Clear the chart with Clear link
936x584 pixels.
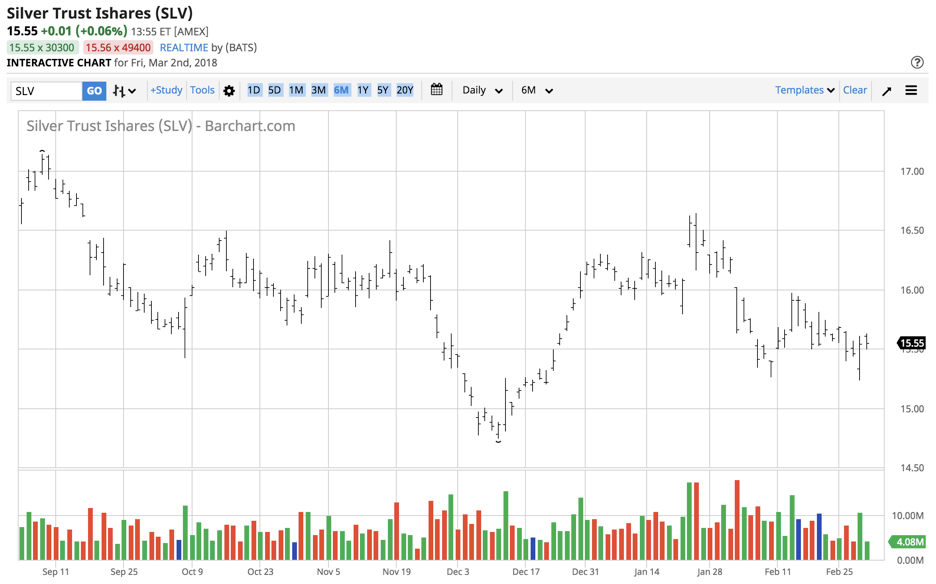click(855, 90)
